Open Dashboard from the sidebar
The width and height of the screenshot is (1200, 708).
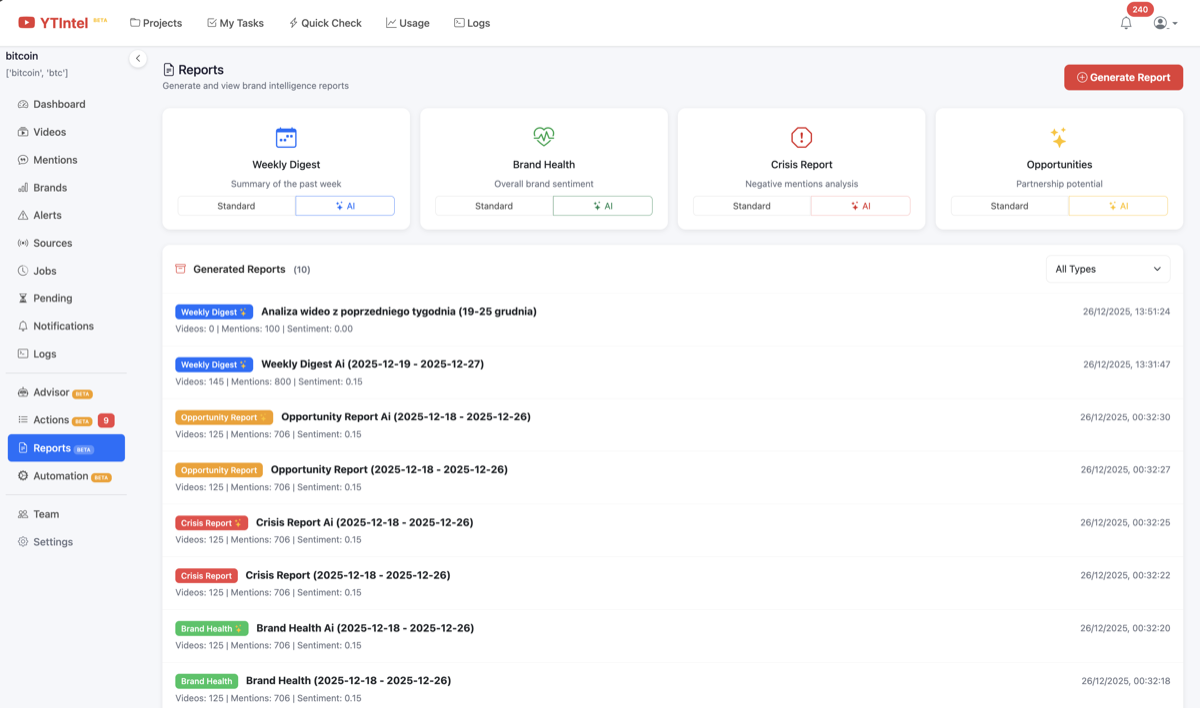tap(59, 104)
